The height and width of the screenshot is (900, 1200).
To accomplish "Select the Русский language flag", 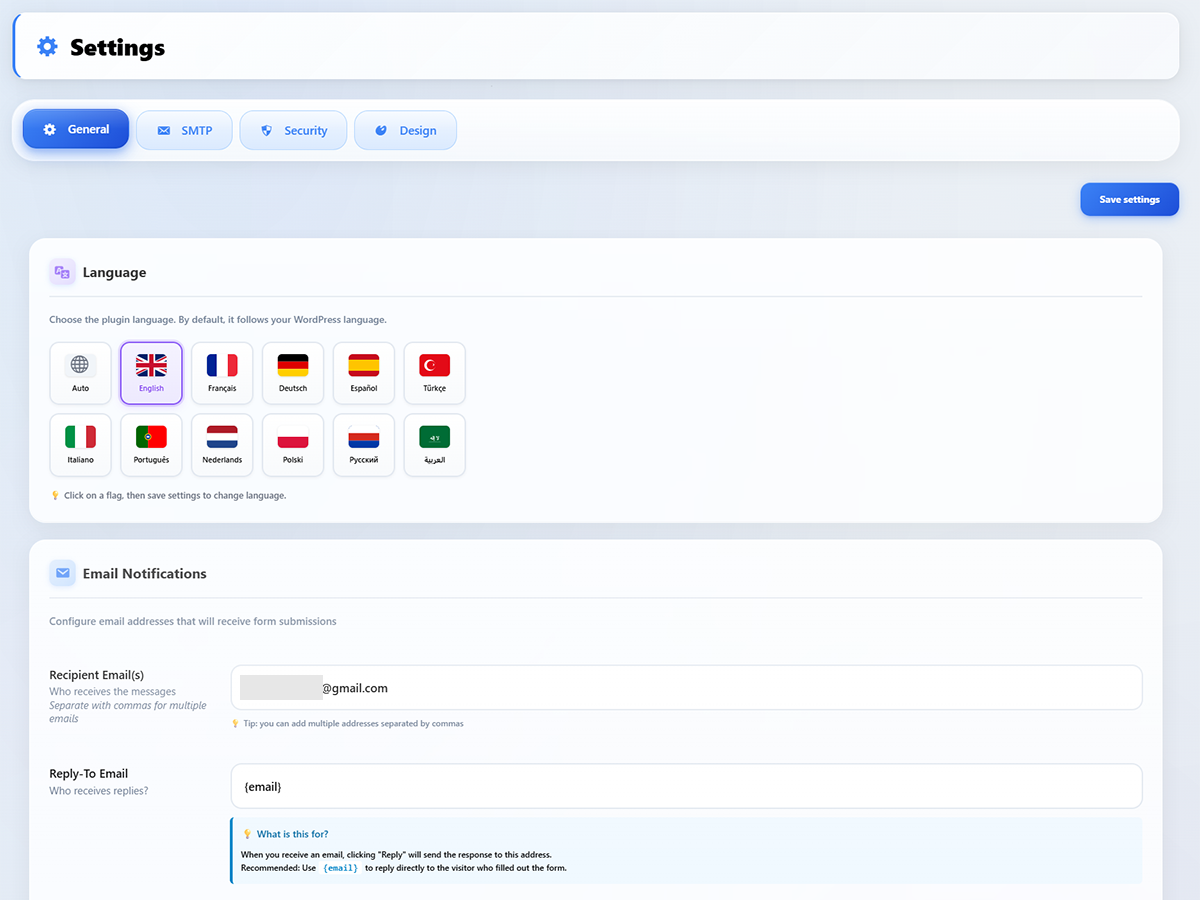I will (363, 445).
